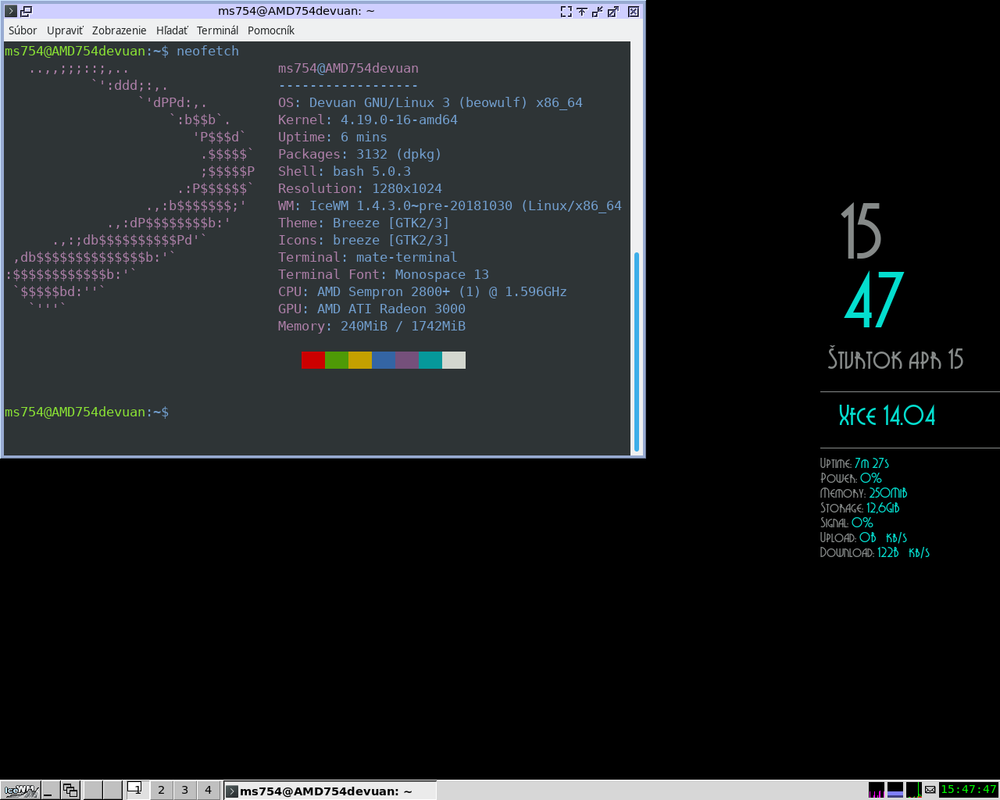Open the Upraviť menu
This screenshot has height=800, width=1000.
65,30
